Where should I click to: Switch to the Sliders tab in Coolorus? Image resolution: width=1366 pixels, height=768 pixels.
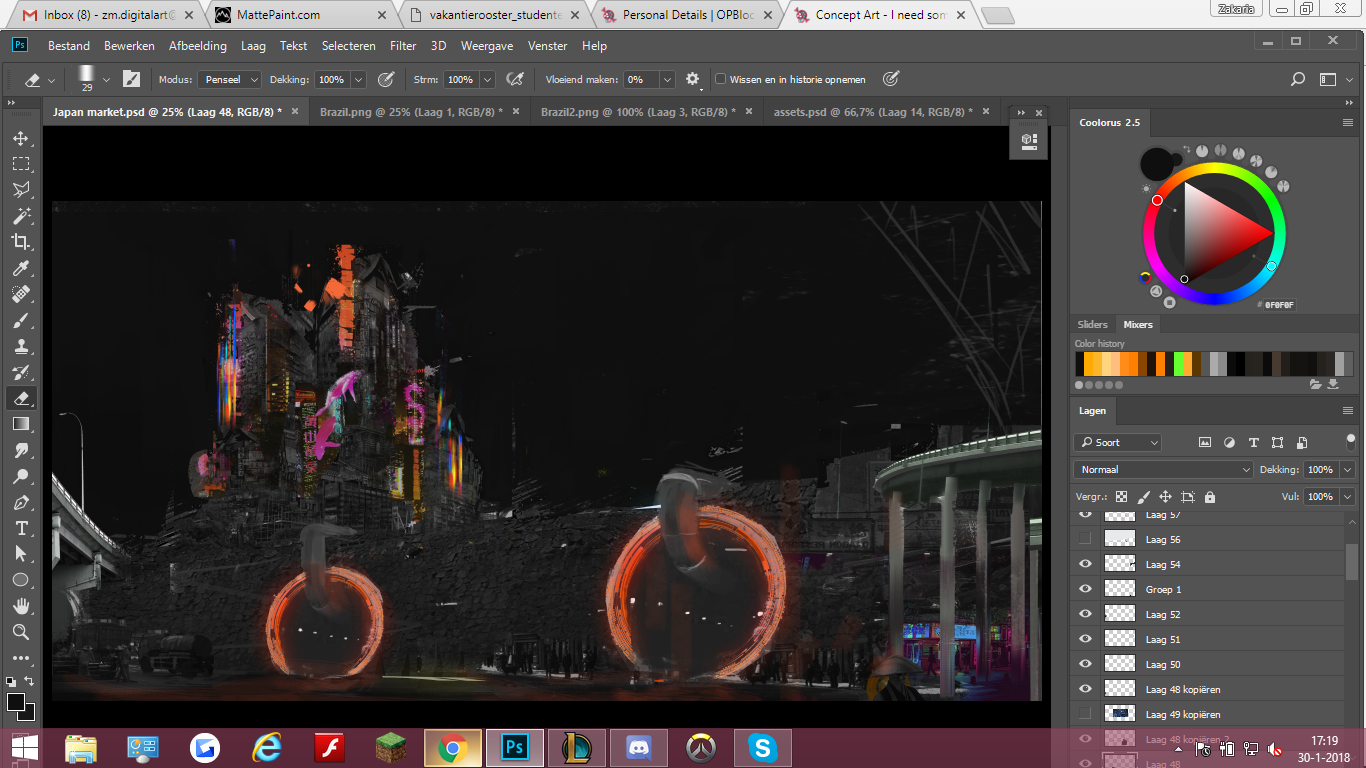1092,324
